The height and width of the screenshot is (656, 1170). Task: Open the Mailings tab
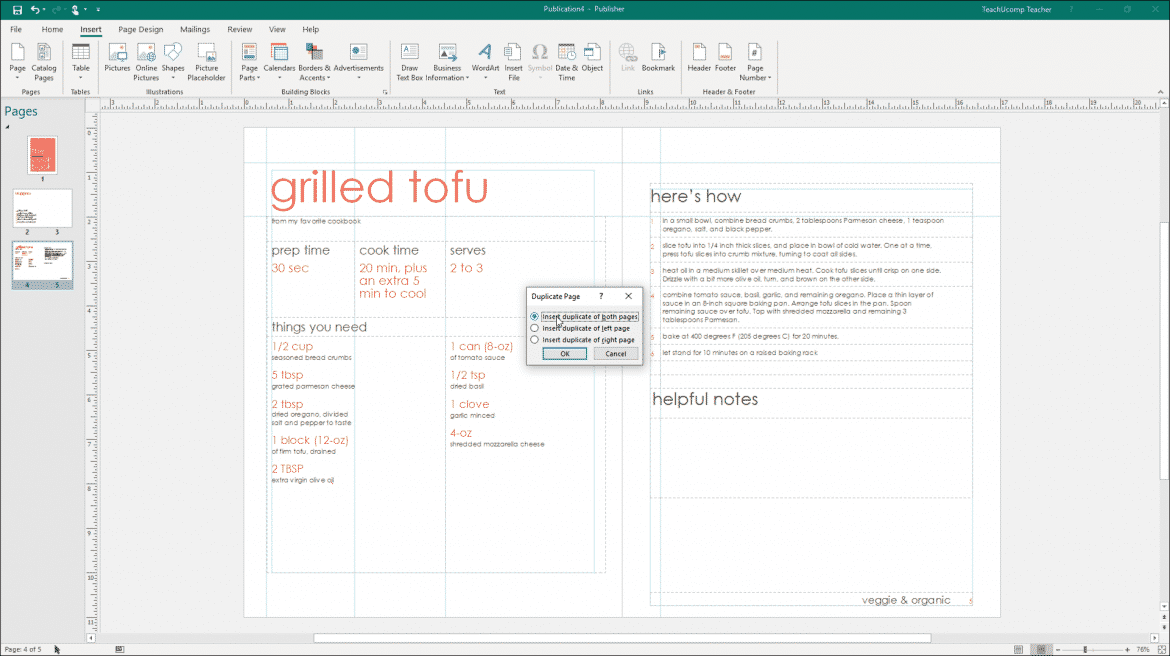pos(194,29)
